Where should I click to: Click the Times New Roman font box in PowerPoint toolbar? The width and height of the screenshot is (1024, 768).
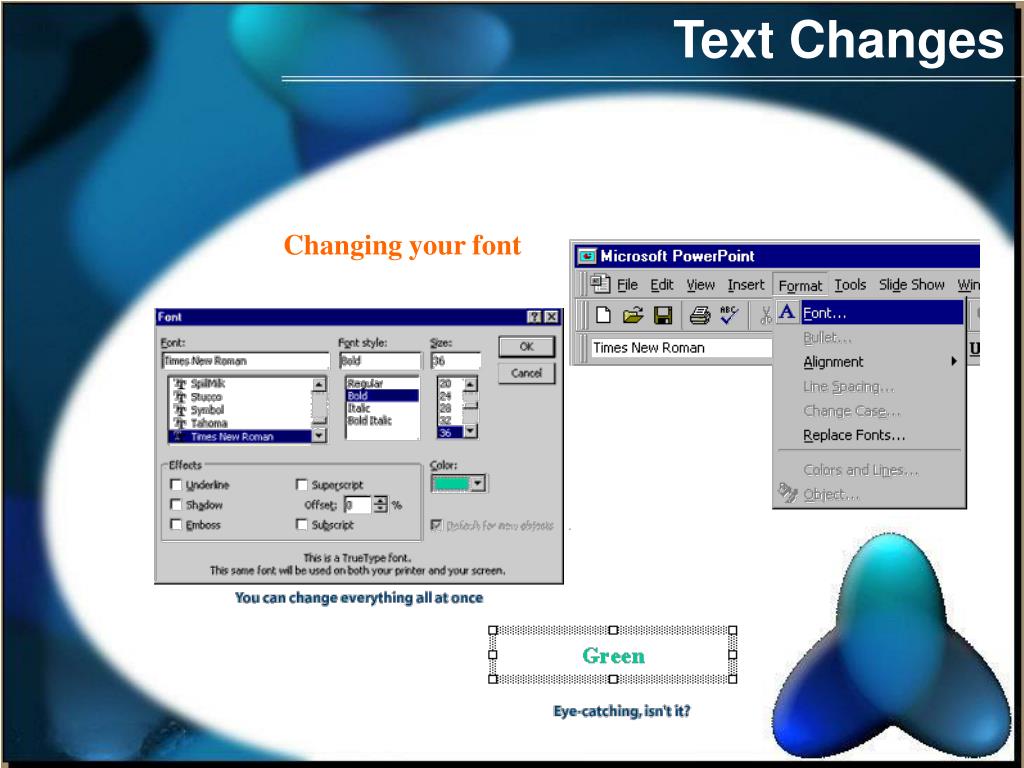[682, 348]
